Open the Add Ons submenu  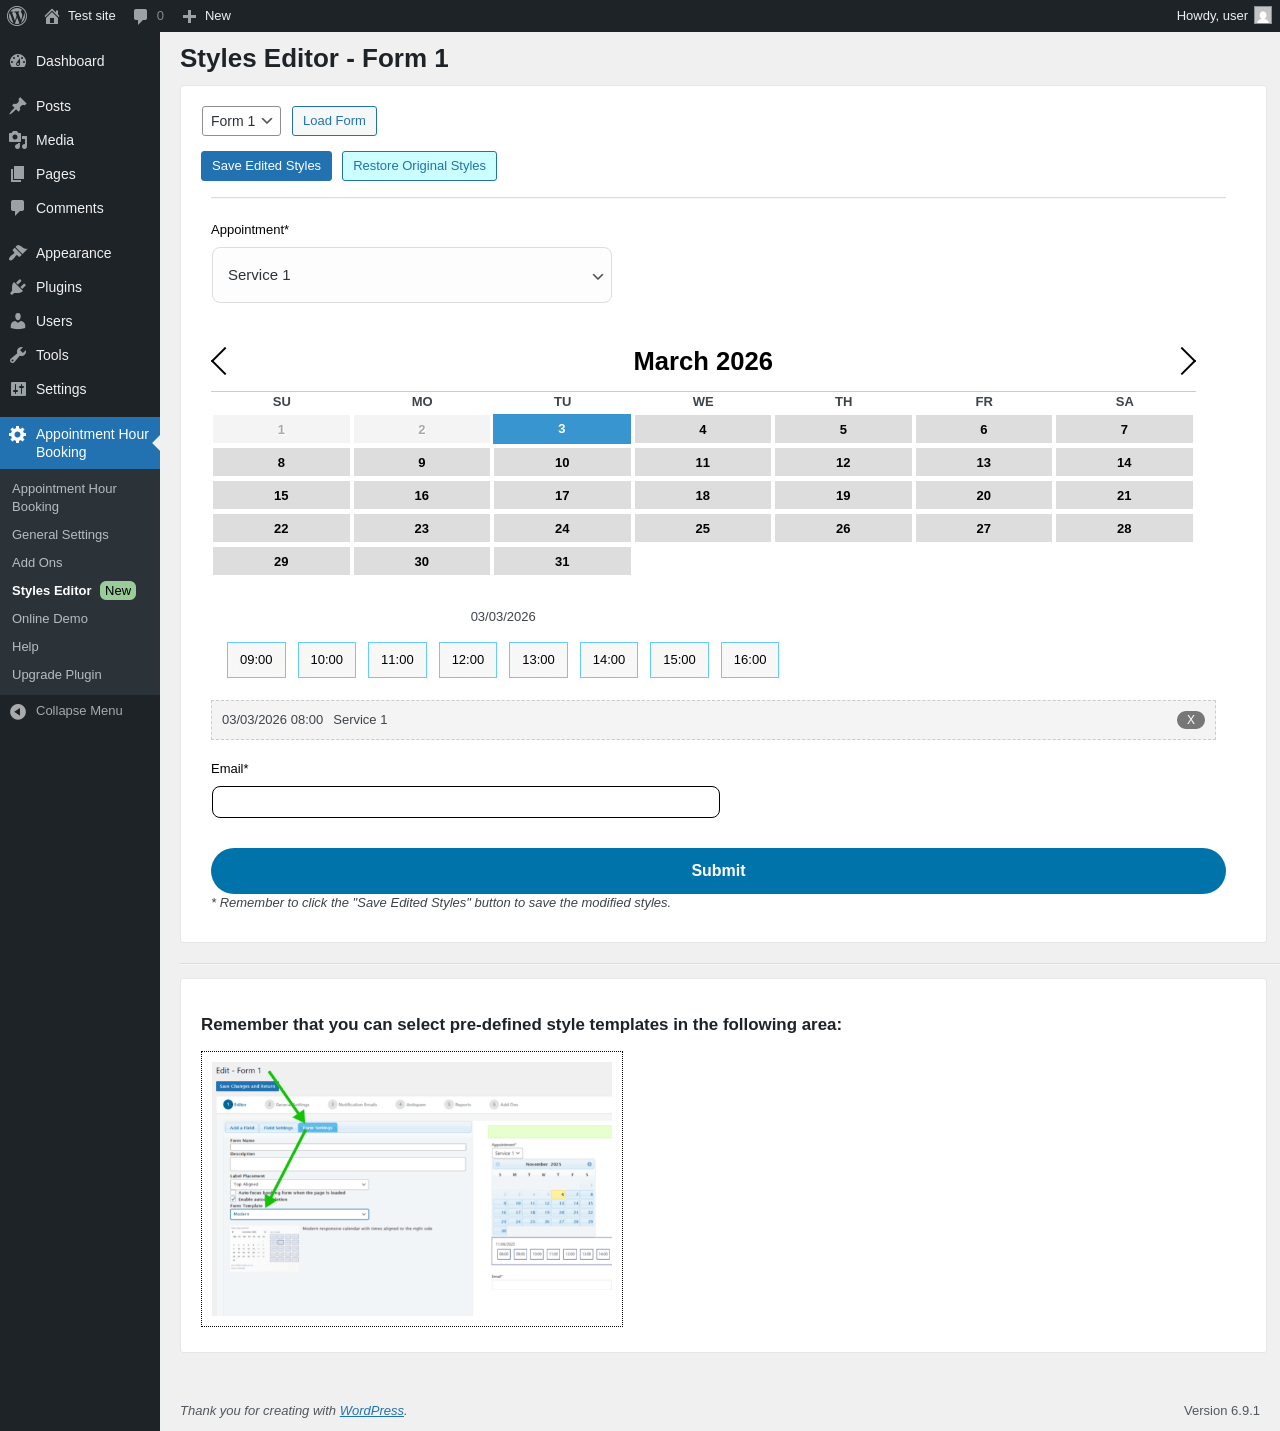pyautogui.click(x=37, y=563)
